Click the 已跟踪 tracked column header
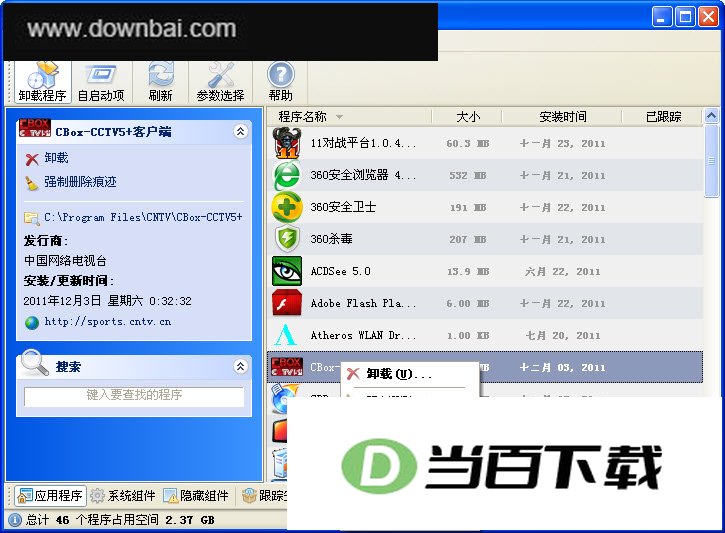 pyautogui.click(x=663, y=116)
